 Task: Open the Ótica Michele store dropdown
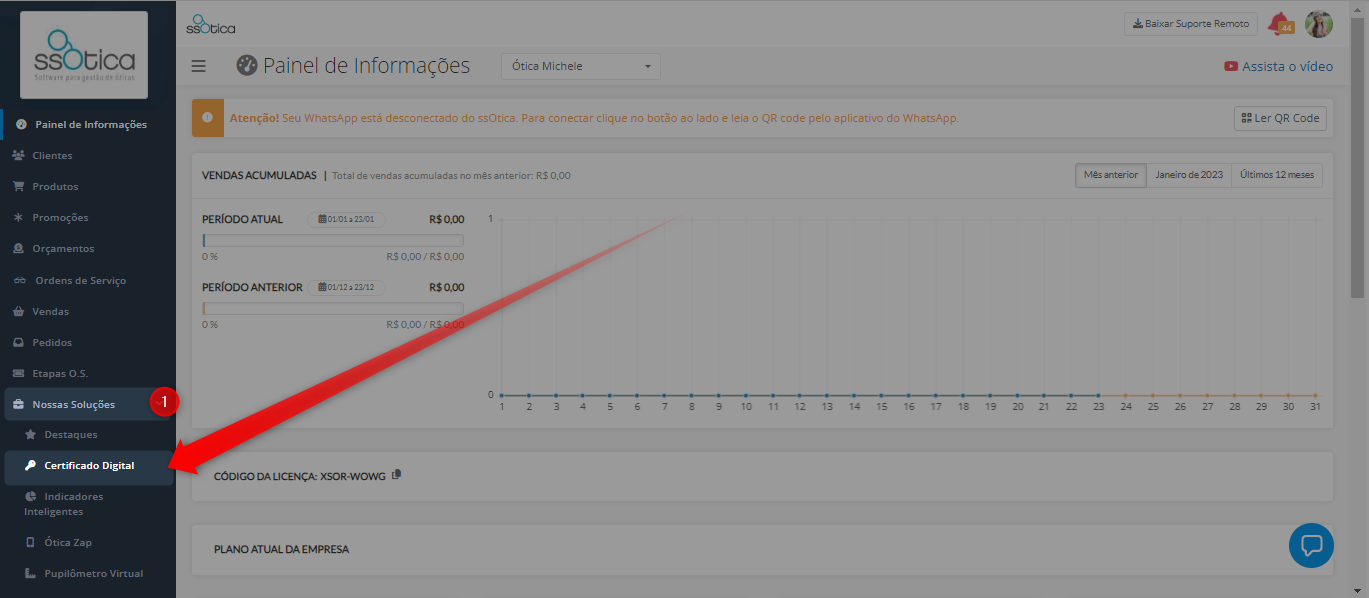click(x=580, y=66)
